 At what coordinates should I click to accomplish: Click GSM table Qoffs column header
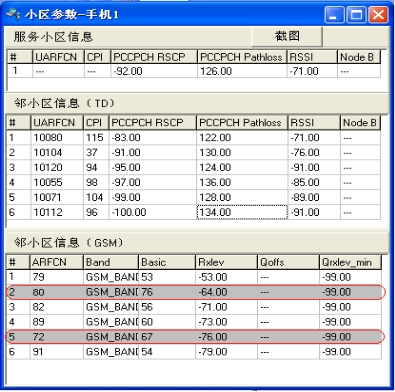289,262
